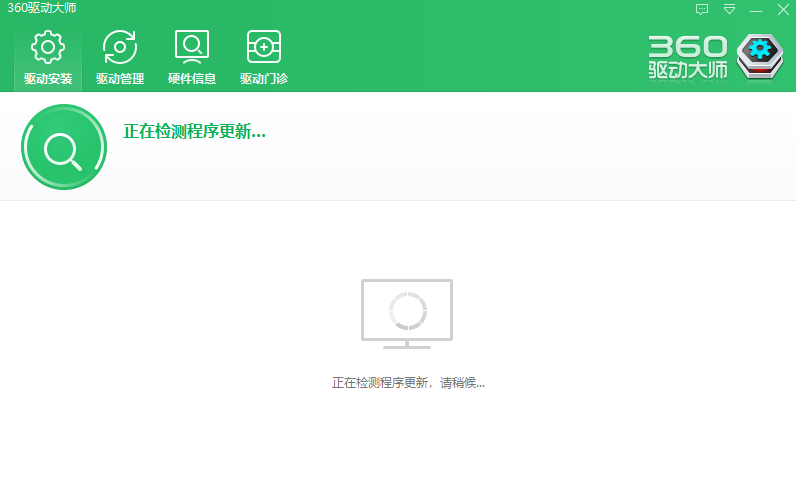Click the 360驱动大师 logo
This screenshot has width=796, height=503.
pos(716,57)
